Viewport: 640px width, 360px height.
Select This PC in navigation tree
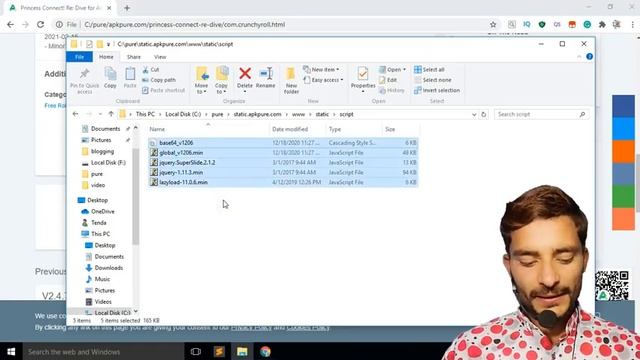[x=100, y=234]
